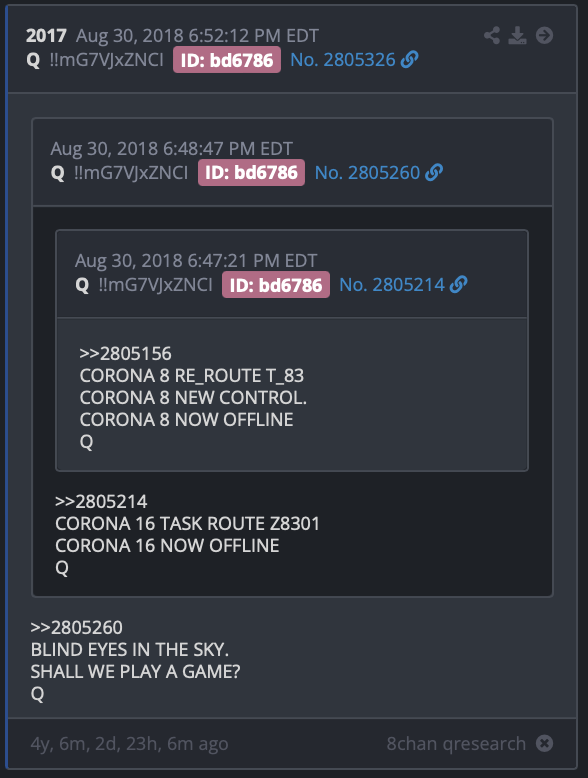Open post No. 2805326 link
Image resolution: width=588 pixels, height=778 pixels.
point(343,60)
